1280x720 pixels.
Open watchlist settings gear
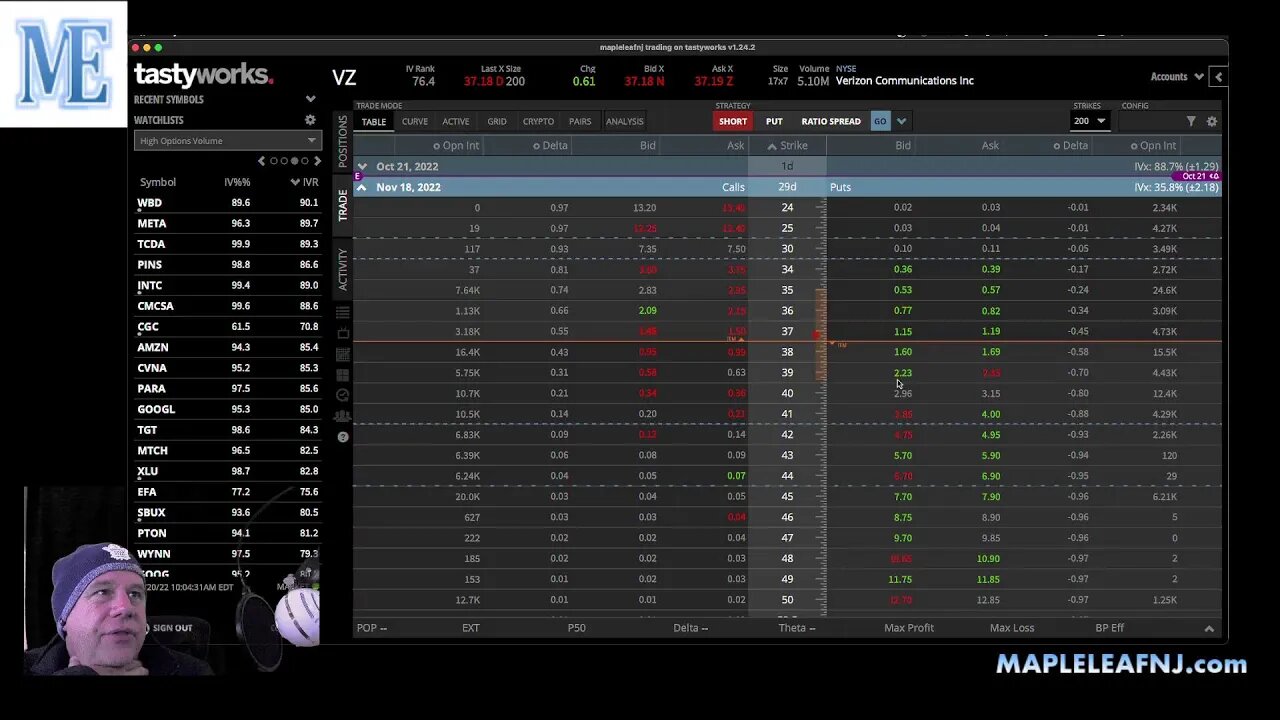(x=310, y=120)
